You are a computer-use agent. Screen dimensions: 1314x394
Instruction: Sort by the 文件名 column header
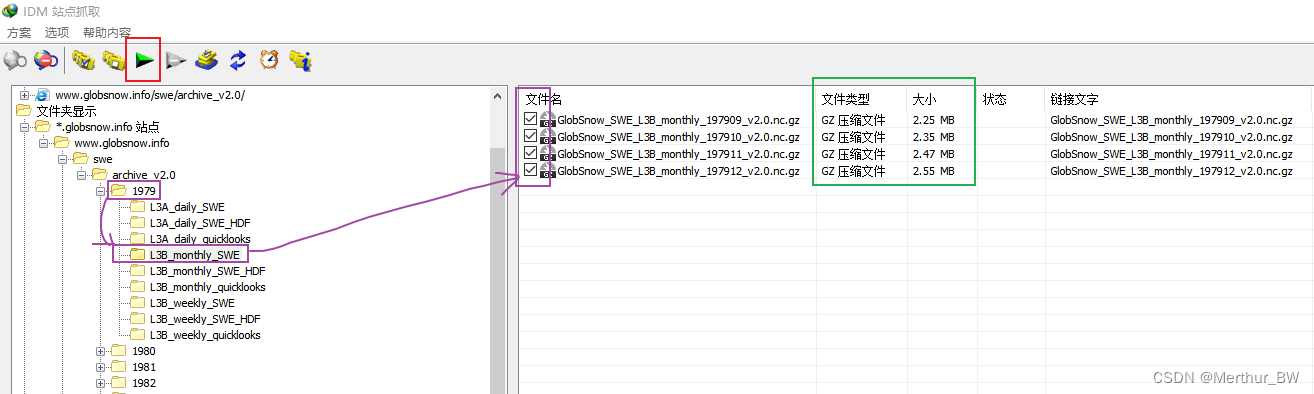(x=668, y=100)
